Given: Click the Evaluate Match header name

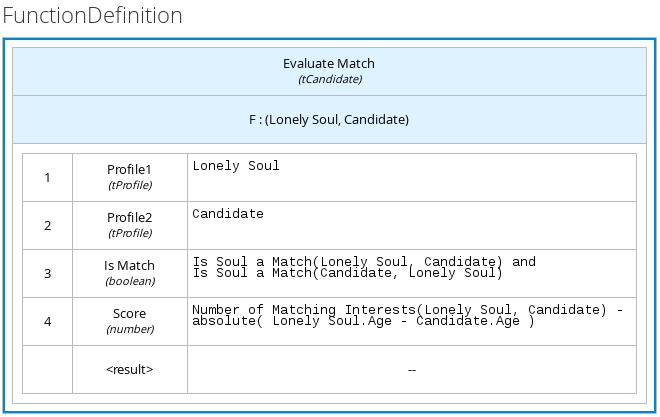Looking at the screenshot, I should [x=329, y=63].
